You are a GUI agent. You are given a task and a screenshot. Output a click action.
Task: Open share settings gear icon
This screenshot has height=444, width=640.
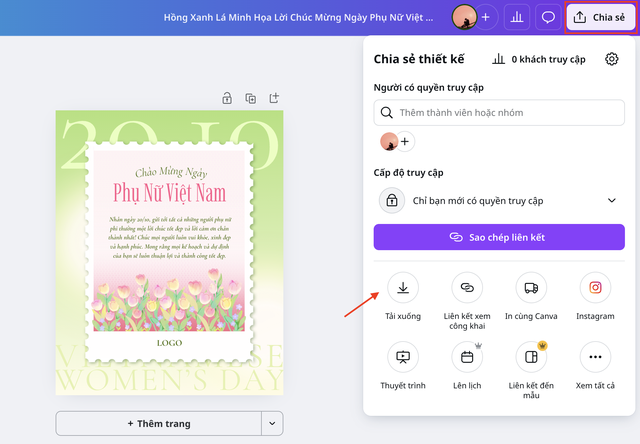pos(612,59)
